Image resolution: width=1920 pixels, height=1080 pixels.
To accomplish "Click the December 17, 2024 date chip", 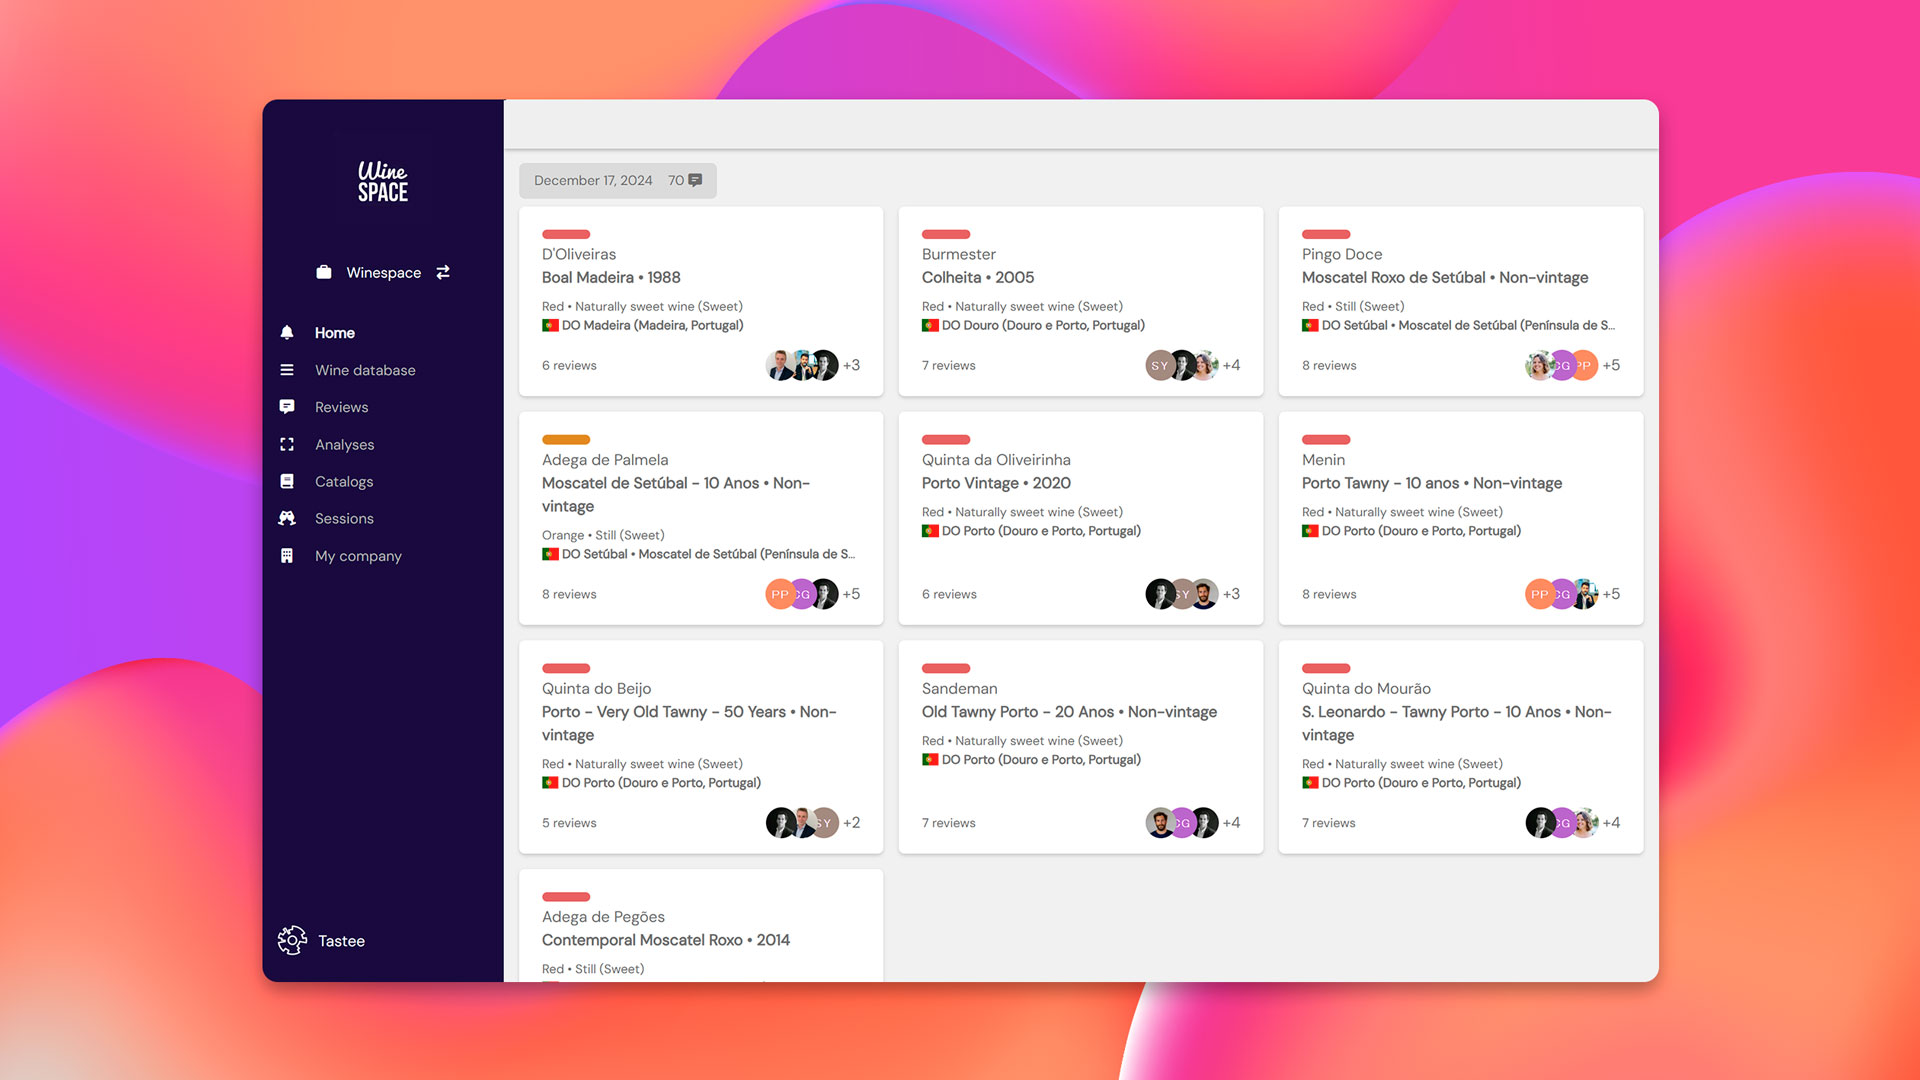I will [593, 181].
